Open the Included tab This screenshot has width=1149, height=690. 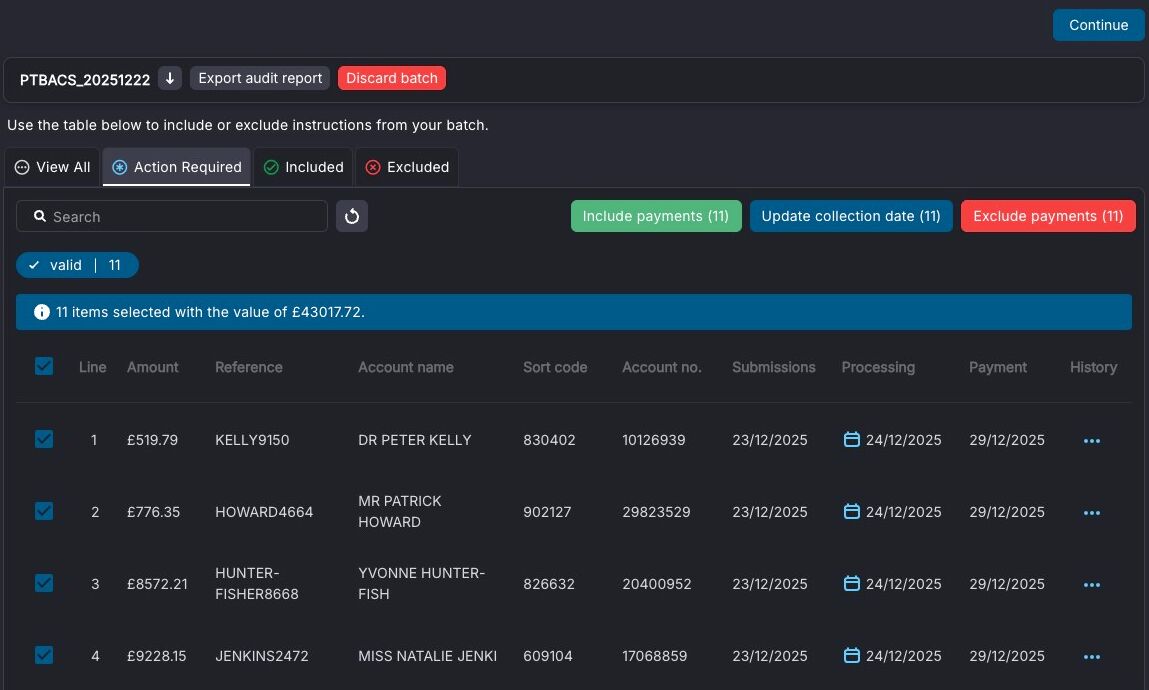(x=303, y=167)
